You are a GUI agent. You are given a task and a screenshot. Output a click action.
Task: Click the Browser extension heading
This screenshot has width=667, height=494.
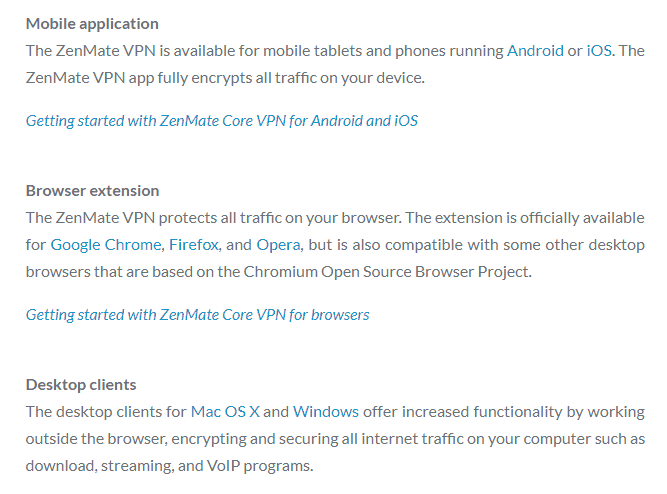[93, 191]
